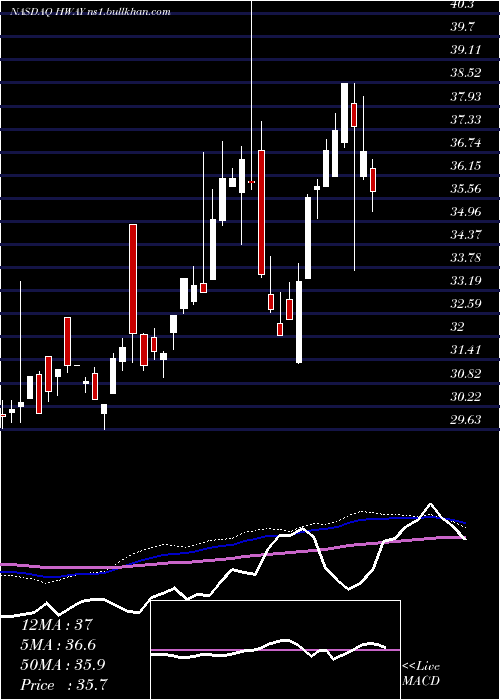Click the tall red candle spanning 34.9 to 32
The height and width of the screenshot is (700, 500).
pos(133,279)
